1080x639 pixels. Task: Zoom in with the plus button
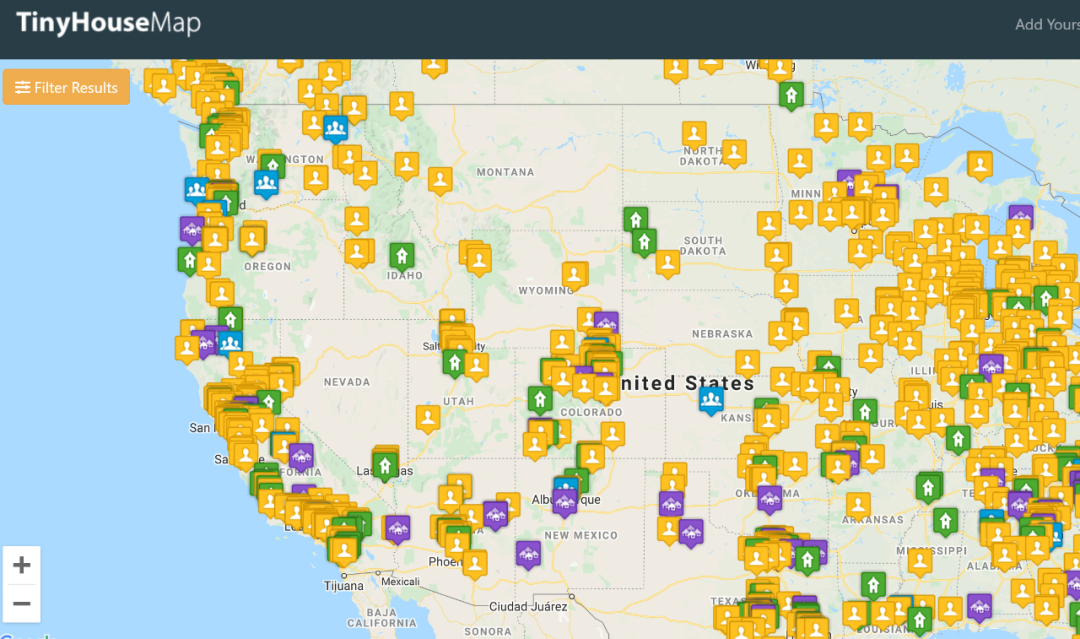(x=21, y=565)
